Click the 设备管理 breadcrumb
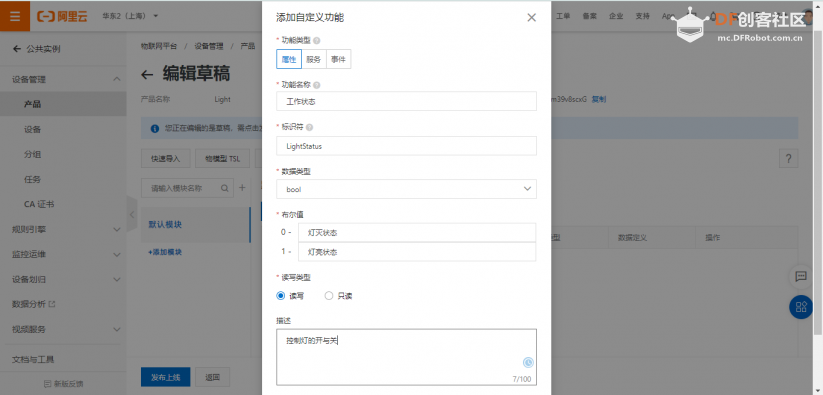823x395 pixels. (x=209, y=46)
